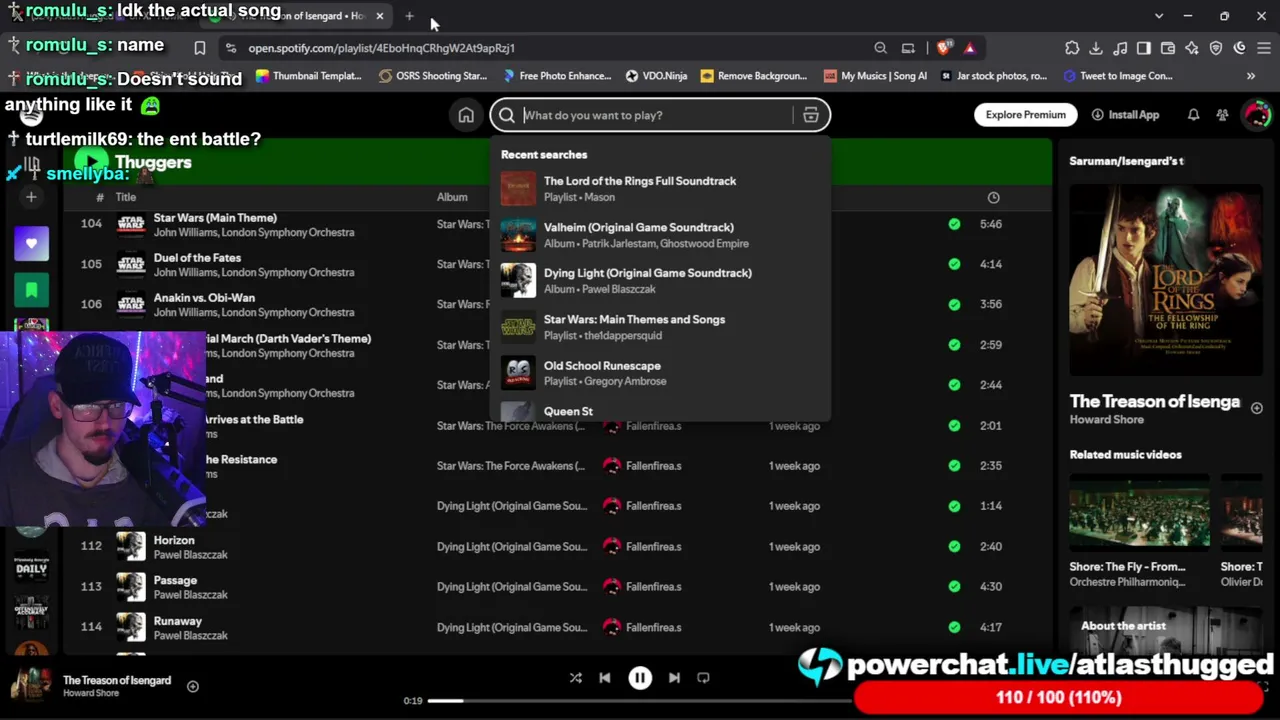Screen dimensions: 1280x720
Task: Open the 'Shore: The Fly' related video thumbnail
Action: click(1140, 514)
